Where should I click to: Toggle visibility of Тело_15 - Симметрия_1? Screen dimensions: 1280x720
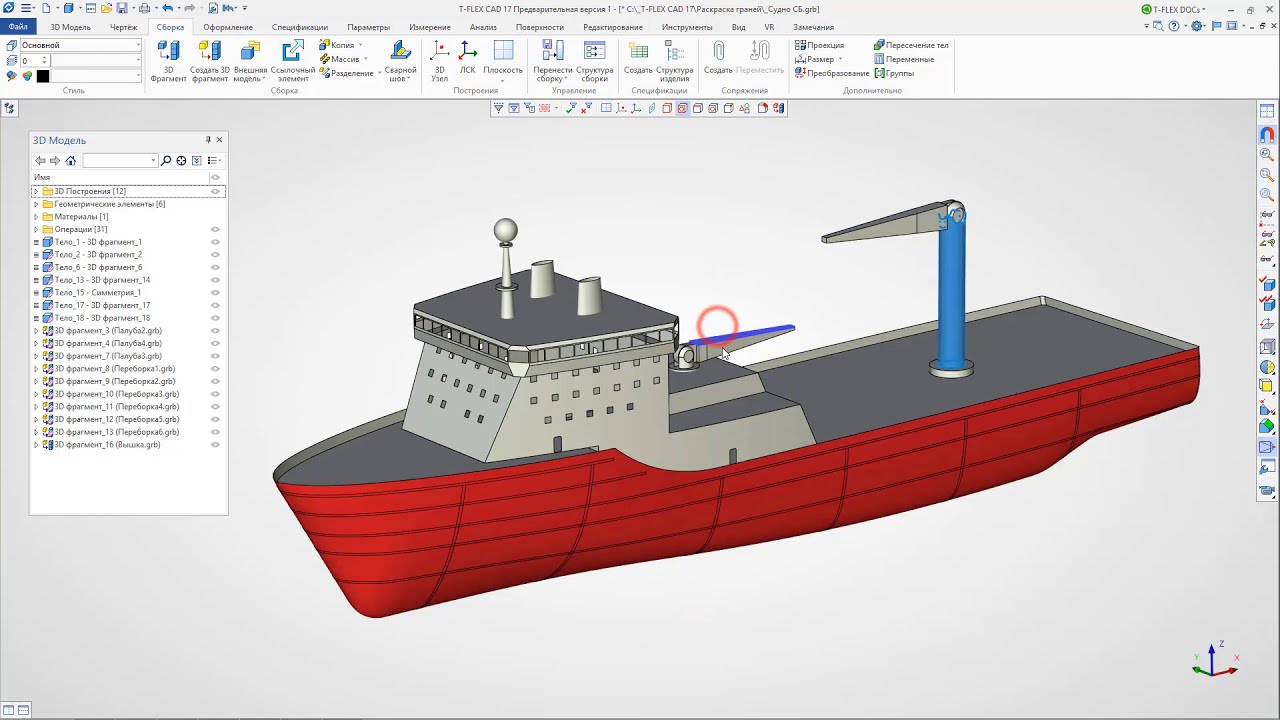click(x=215, y=293)
